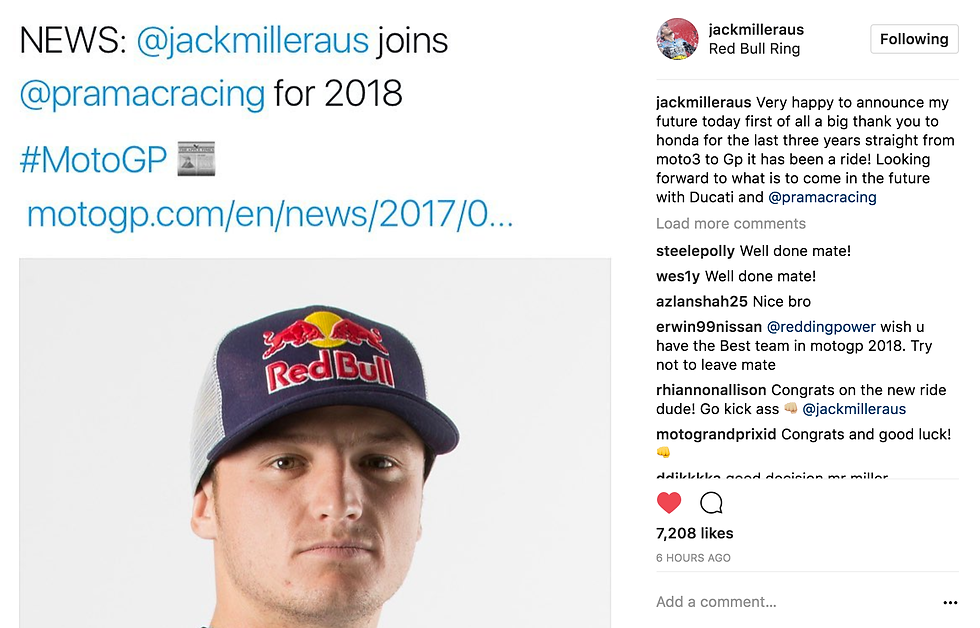
Task: Open @pramacracing mention in the caption
Action: 822,197
